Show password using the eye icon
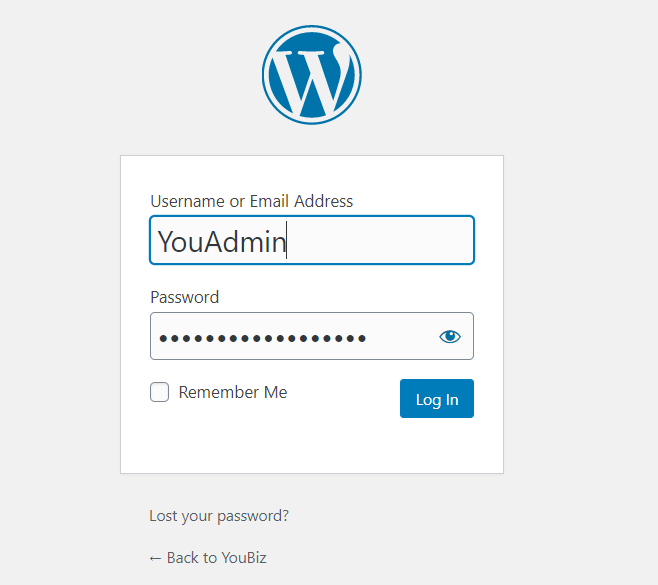Image resolution: width=658 pixels, height=585 pixels. tap(450, 337)
